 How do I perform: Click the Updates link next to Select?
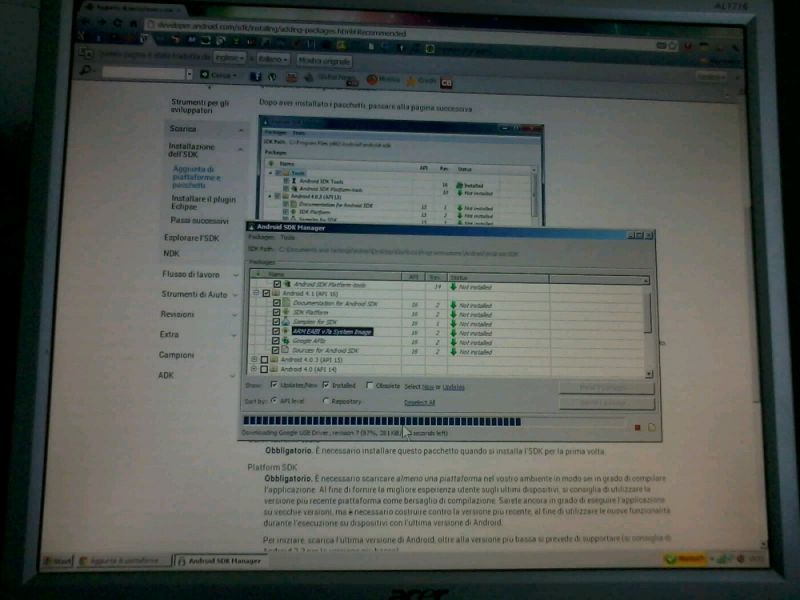(454, 387)
